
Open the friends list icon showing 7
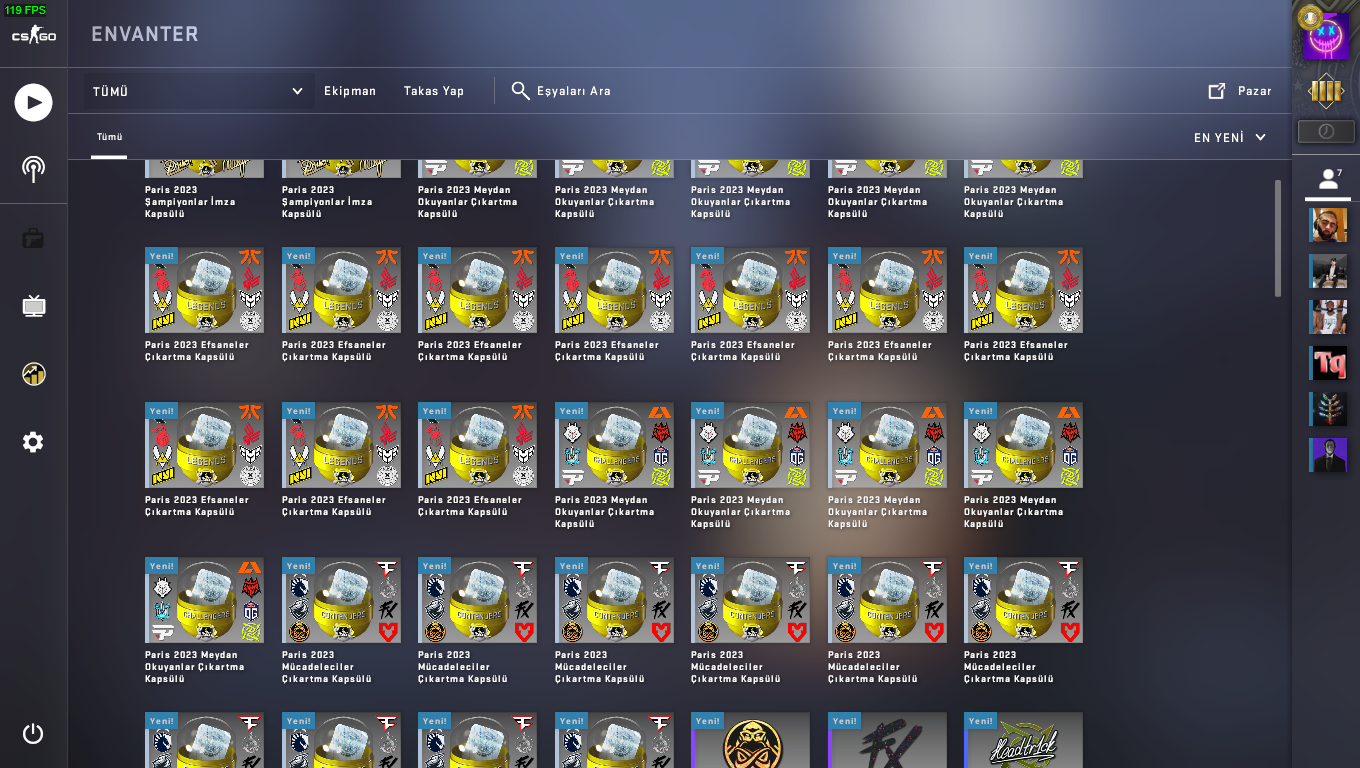[x=1328, y=180]
